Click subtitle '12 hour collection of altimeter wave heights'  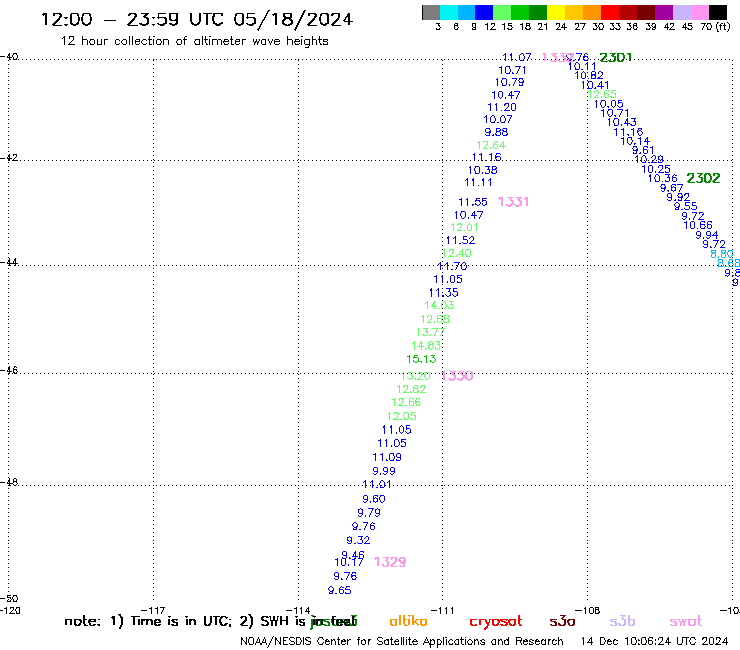[194, 41]
